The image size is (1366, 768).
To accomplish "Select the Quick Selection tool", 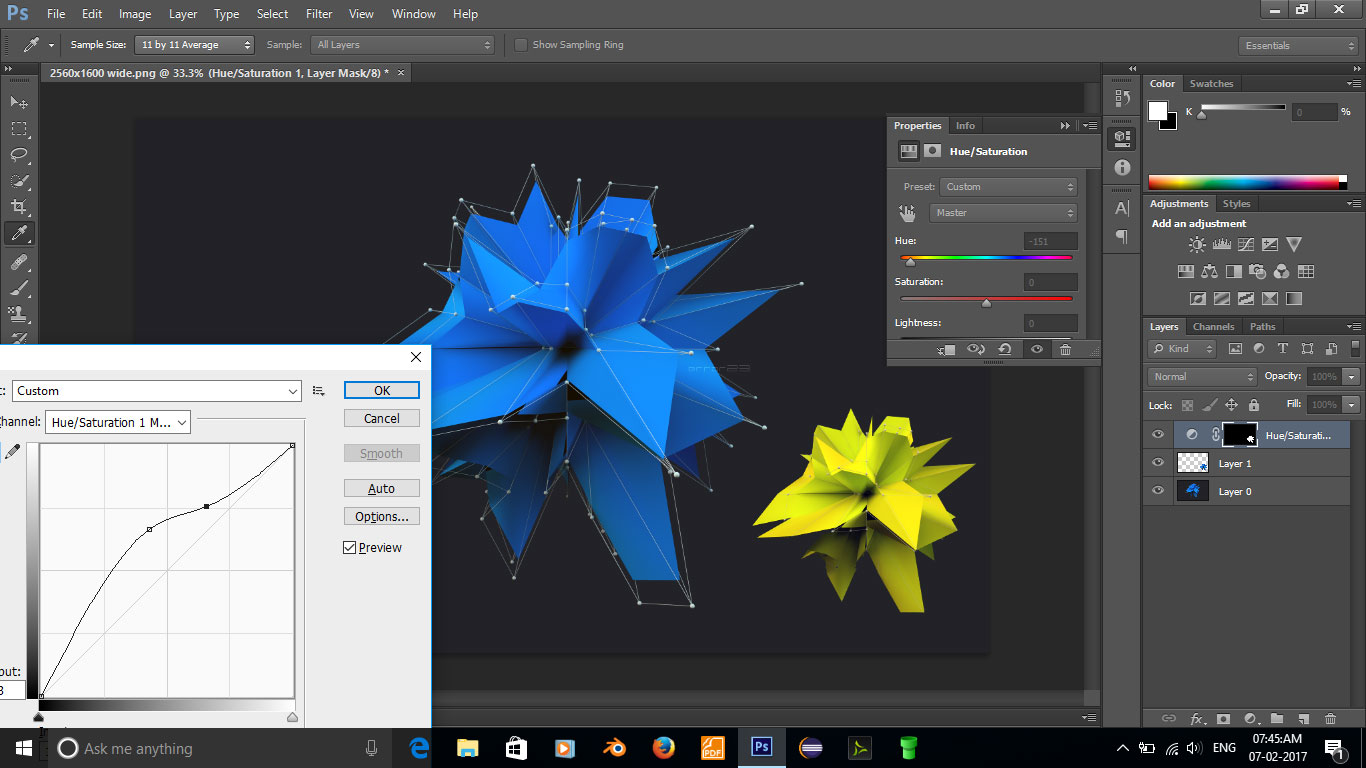I will click(19, 181).
